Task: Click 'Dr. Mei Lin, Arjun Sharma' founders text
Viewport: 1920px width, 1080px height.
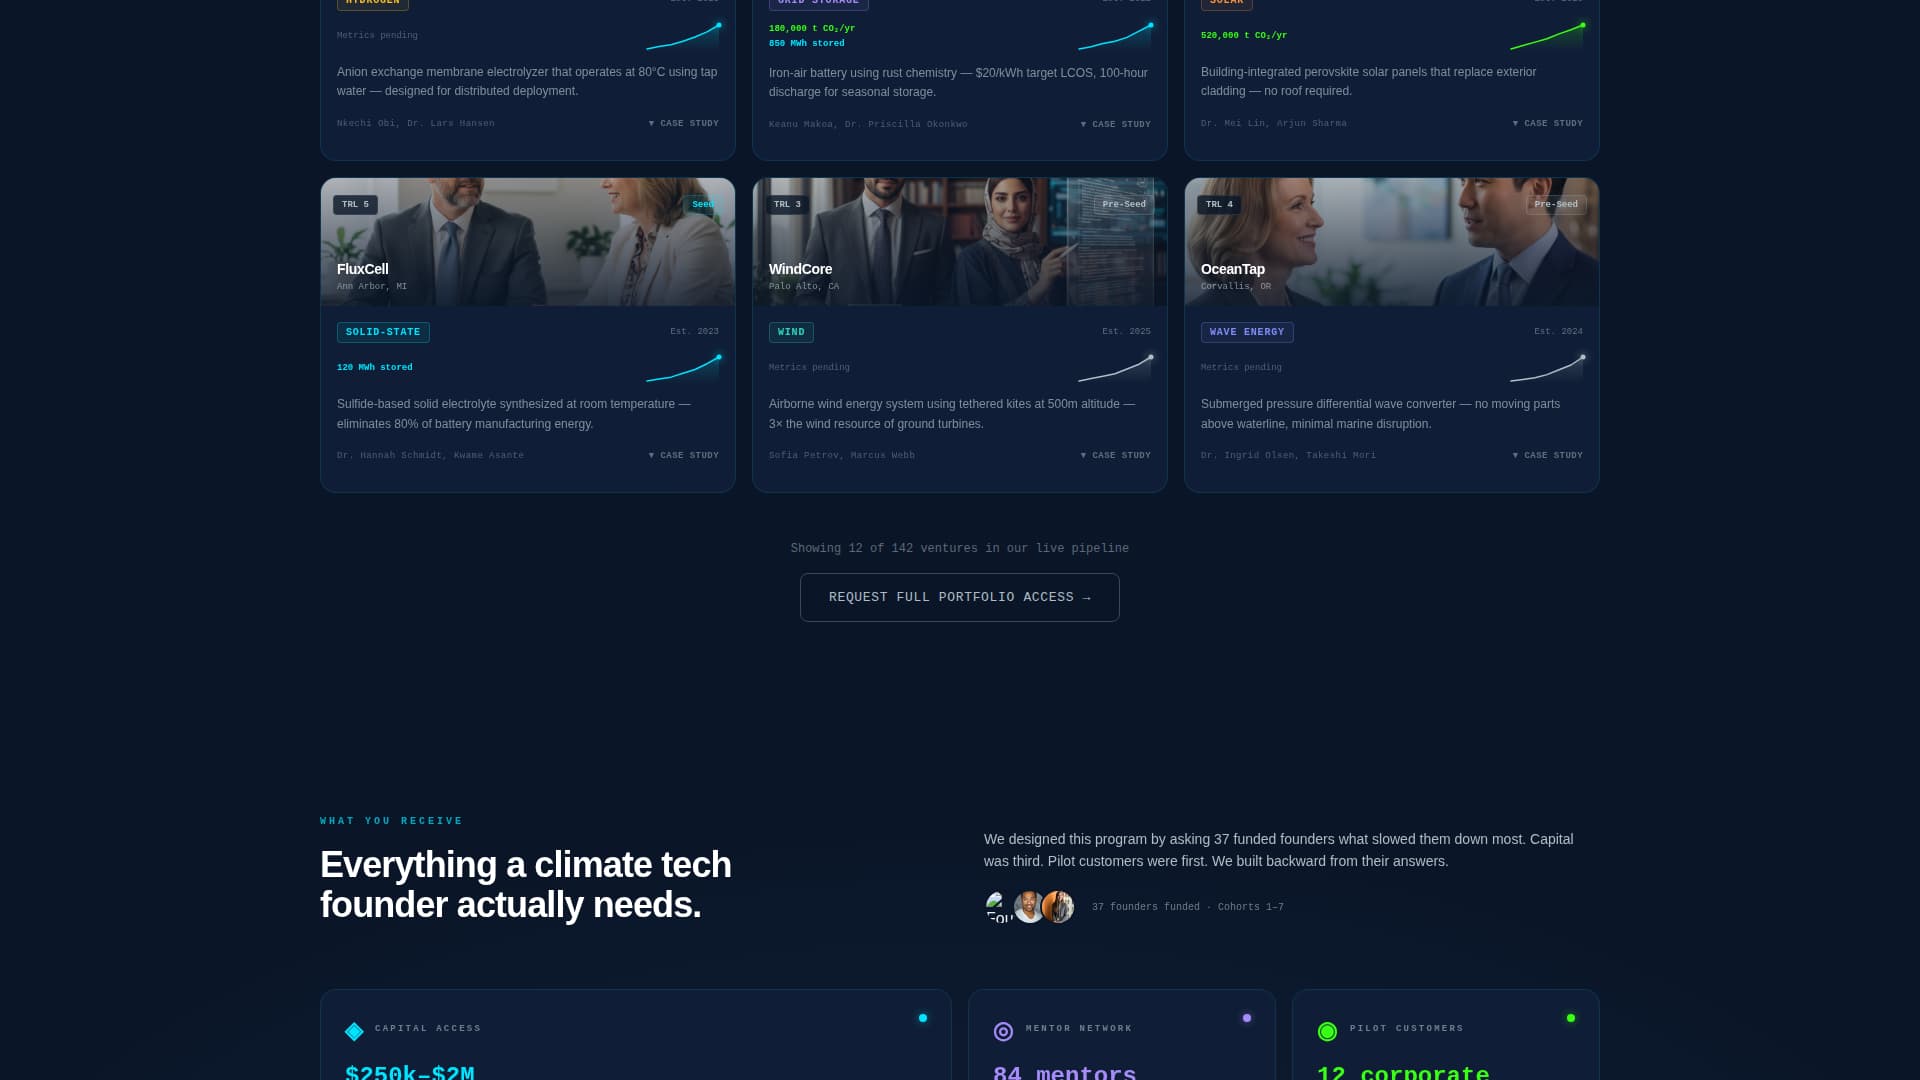Action: (1274, 123)
